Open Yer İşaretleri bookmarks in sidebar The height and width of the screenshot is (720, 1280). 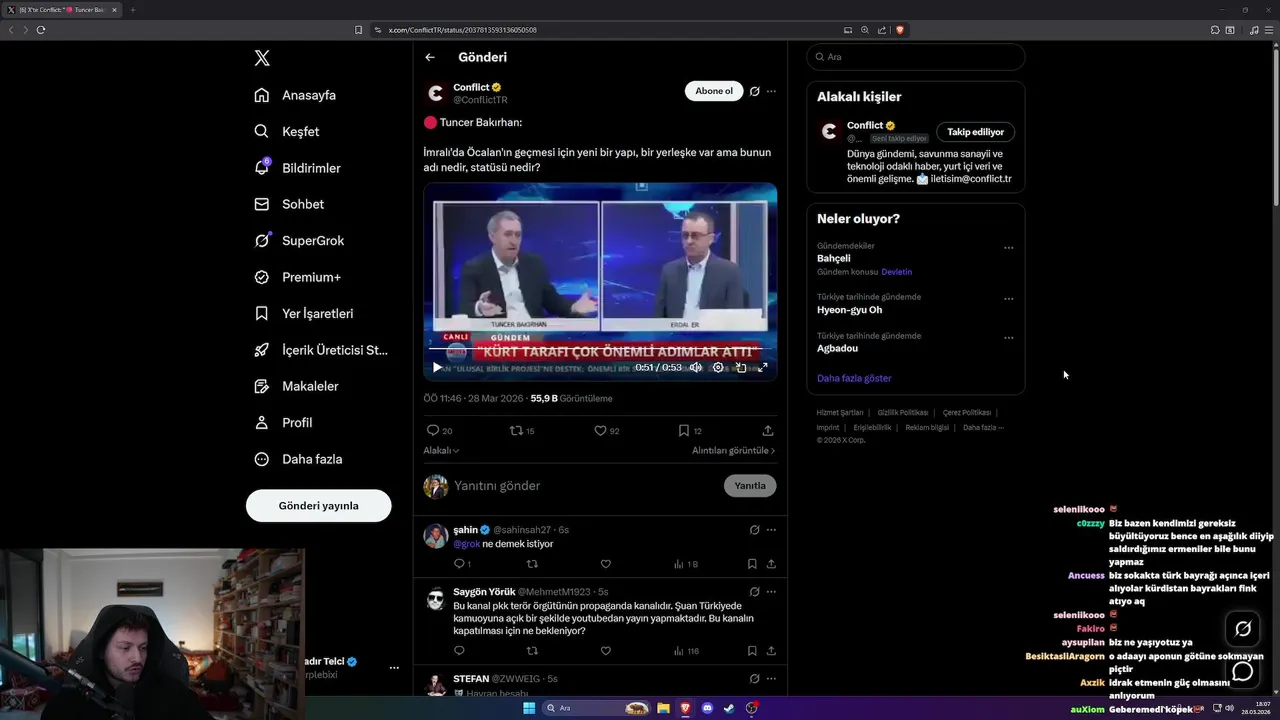(303, 313)
